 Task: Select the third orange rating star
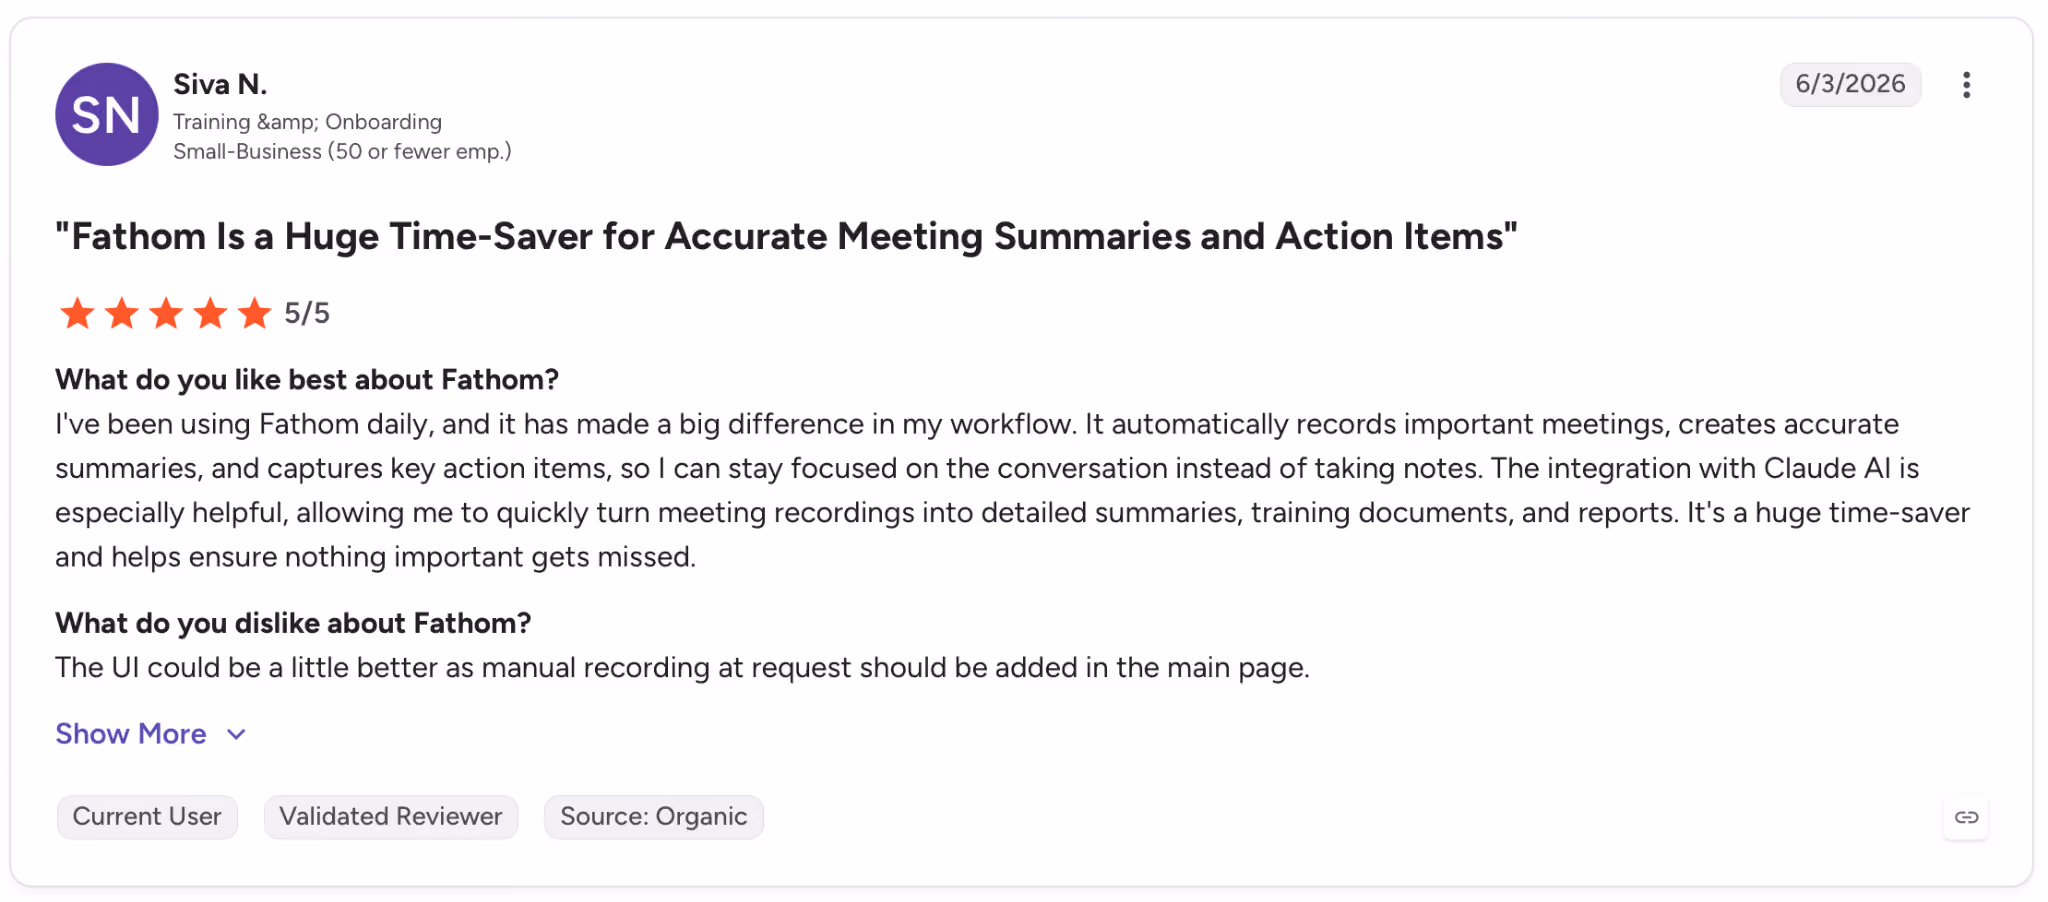(x=166, y=313)
